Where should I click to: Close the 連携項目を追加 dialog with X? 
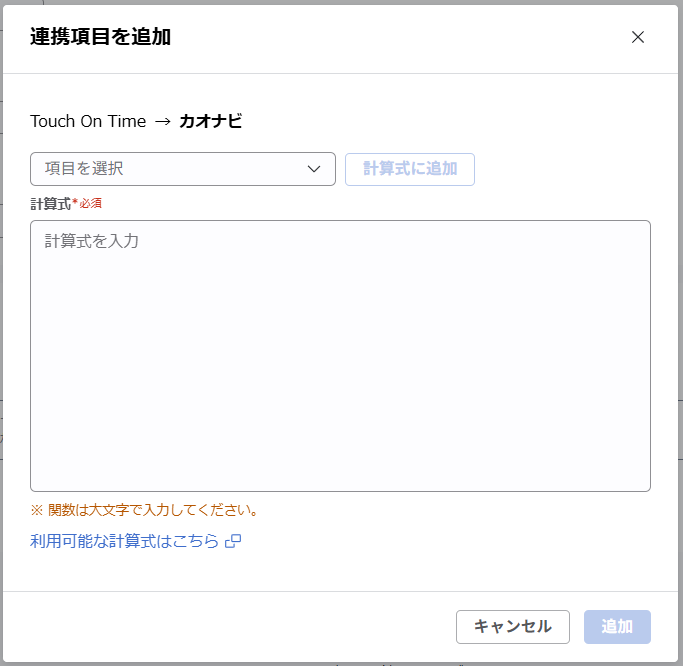coord(638,37)
